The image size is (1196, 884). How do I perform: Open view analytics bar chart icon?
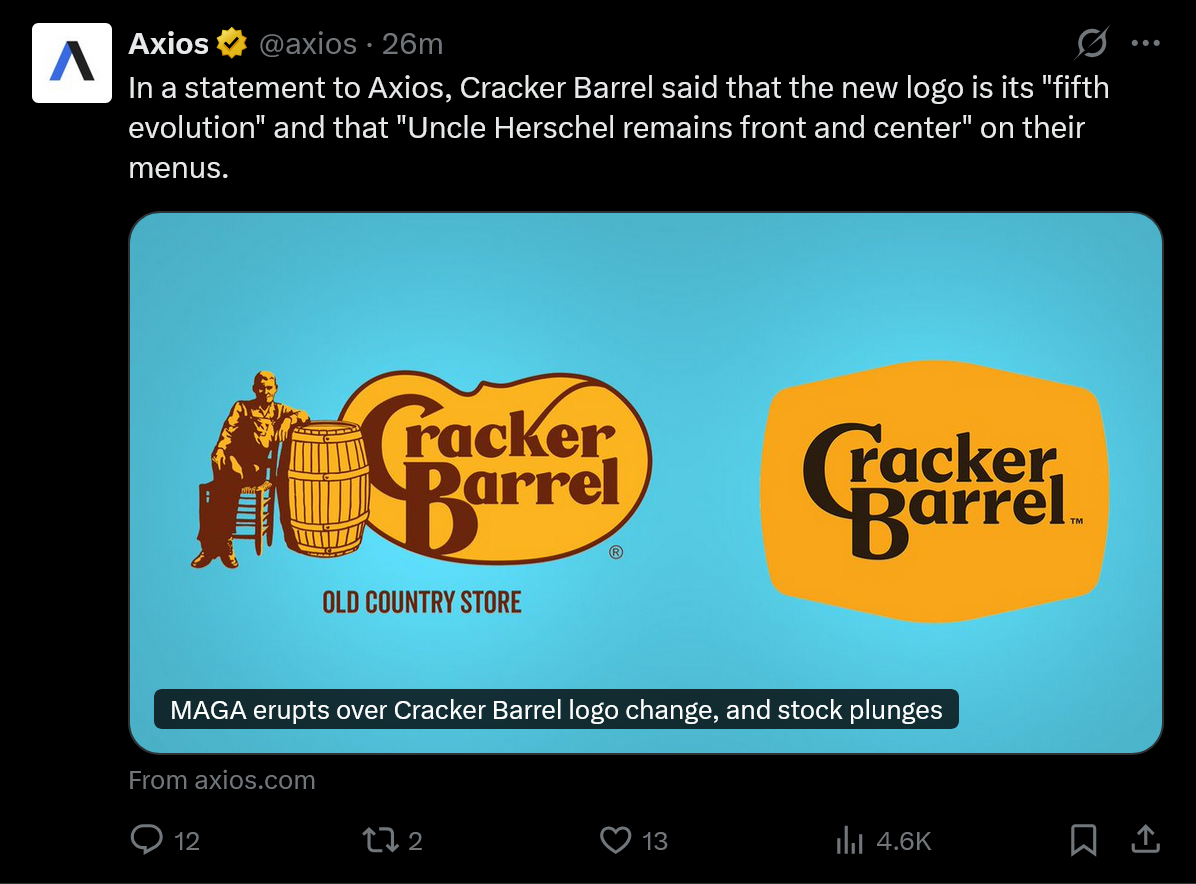tap(849, 840)
